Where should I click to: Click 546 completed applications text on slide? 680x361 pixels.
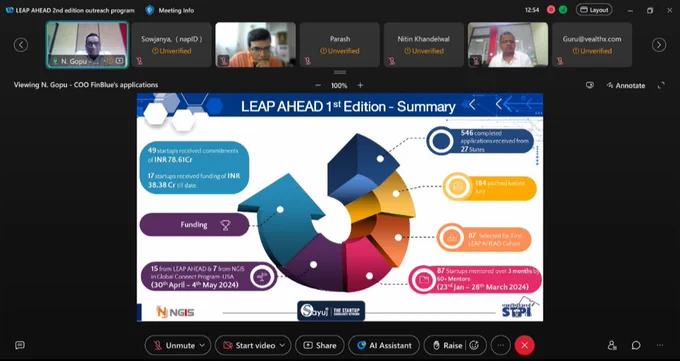tap(494, 141)
